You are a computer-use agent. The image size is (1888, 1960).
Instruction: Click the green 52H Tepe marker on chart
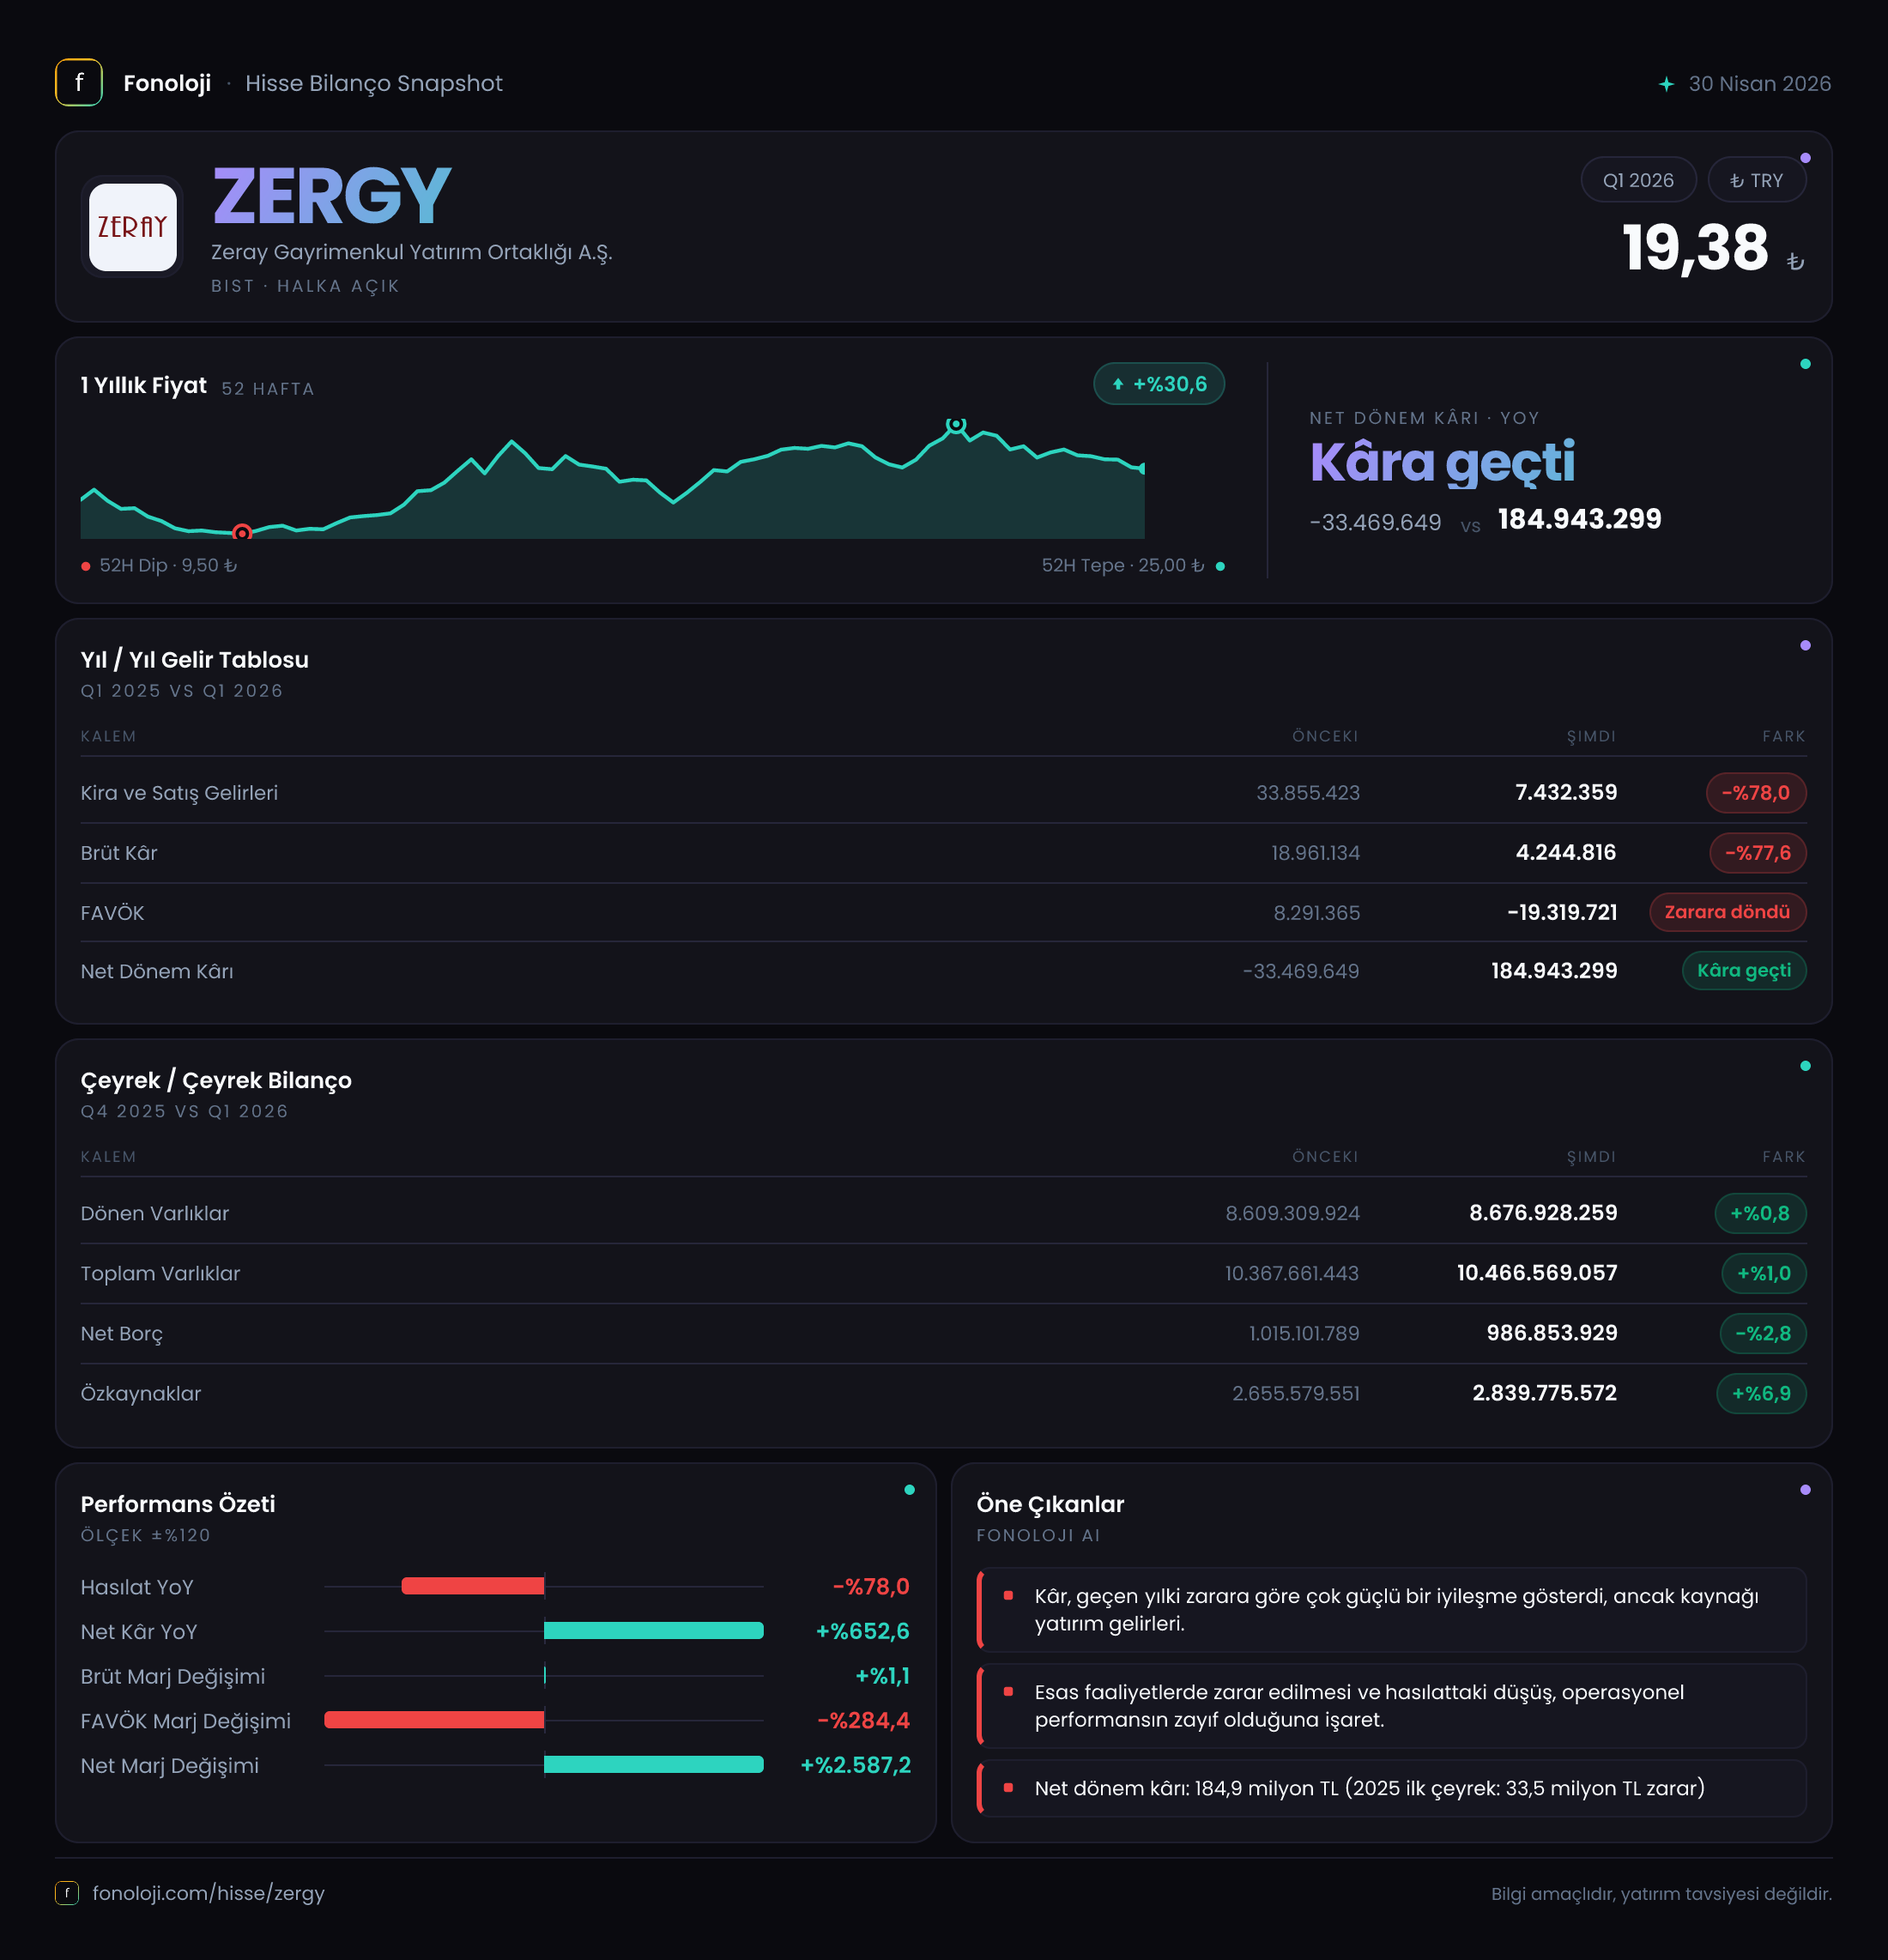pyautogui.click(x=956, y=425)
